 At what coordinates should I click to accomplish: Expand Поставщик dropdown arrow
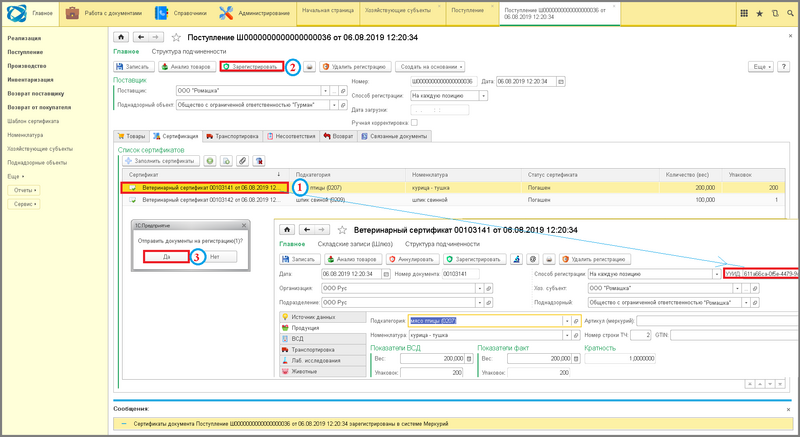325,91
